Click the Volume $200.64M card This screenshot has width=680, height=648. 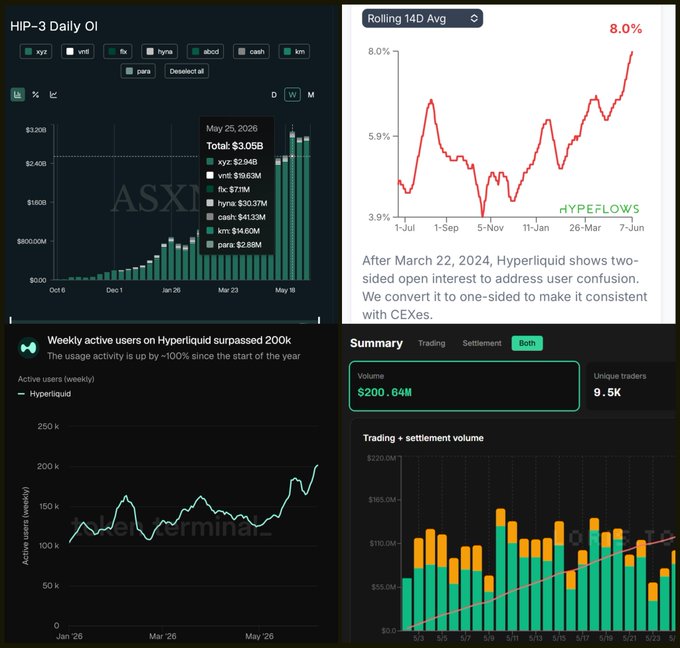pos(464,386)
